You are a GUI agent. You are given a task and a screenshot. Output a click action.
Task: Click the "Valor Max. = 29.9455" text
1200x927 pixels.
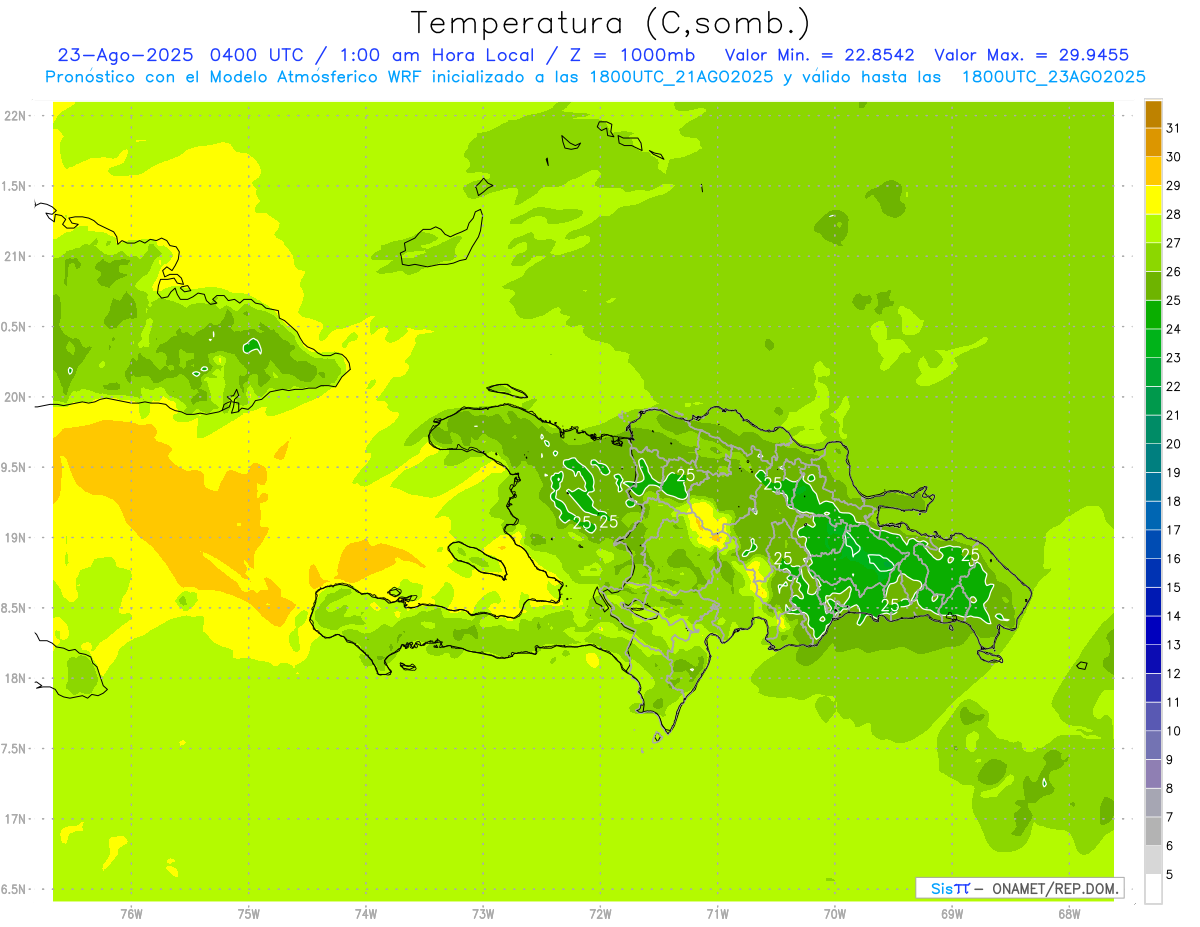(x=1031, y=55)
